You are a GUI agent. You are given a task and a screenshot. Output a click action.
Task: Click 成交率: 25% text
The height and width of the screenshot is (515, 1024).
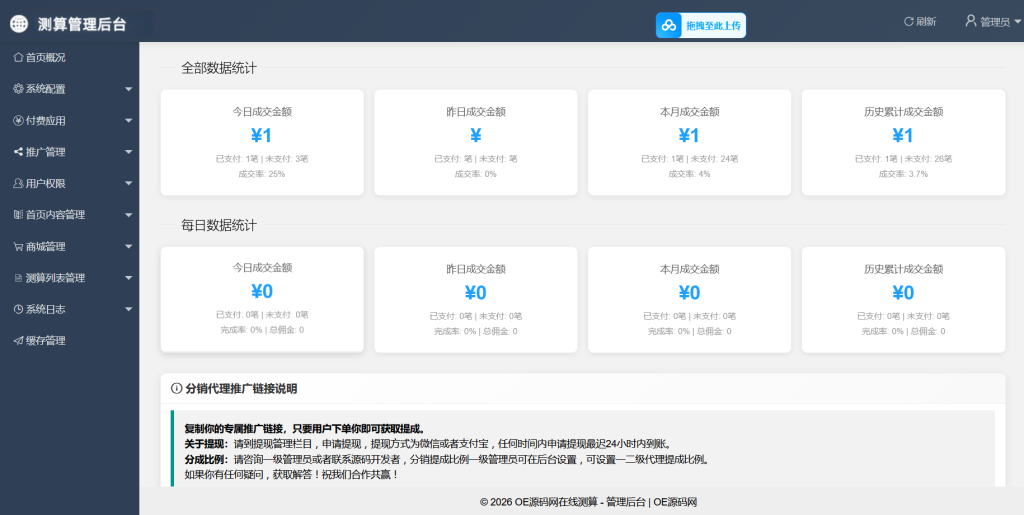(x=262, y=174)
